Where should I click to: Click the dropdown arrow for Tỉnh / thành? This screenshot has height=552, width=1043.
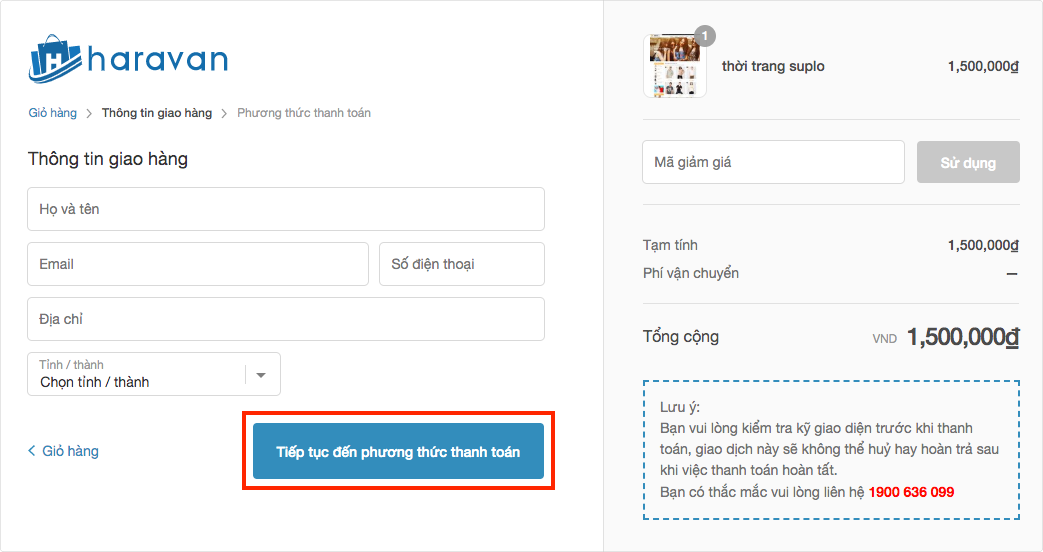tap(261, 375)
